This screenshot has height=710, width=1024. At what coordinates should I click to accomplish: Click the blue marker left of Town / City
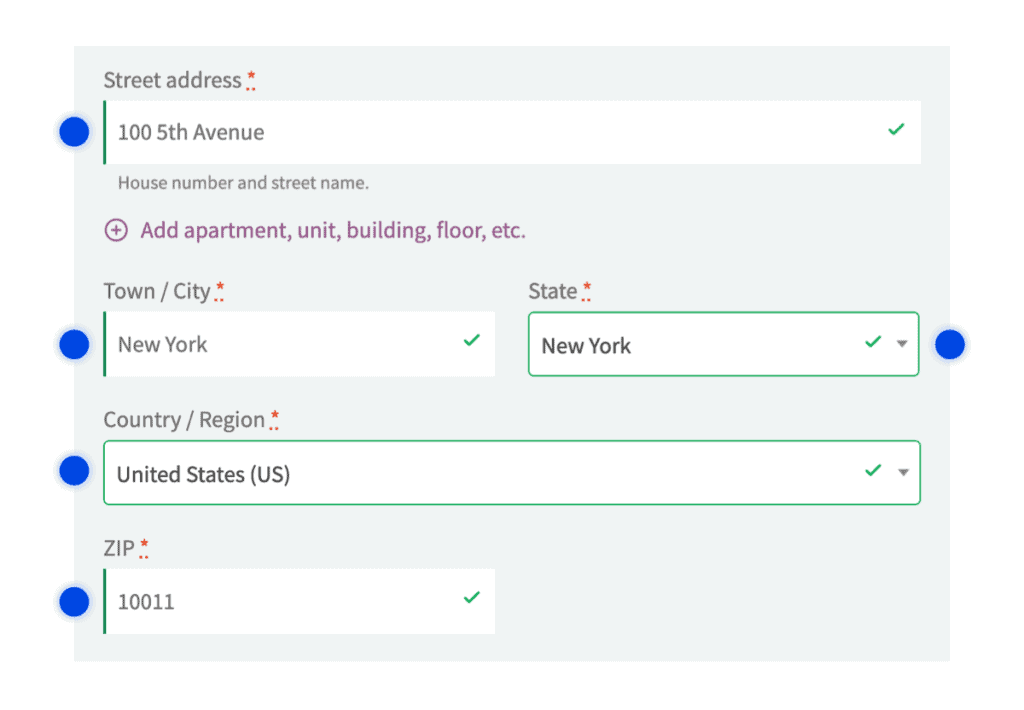coord(74,343)
